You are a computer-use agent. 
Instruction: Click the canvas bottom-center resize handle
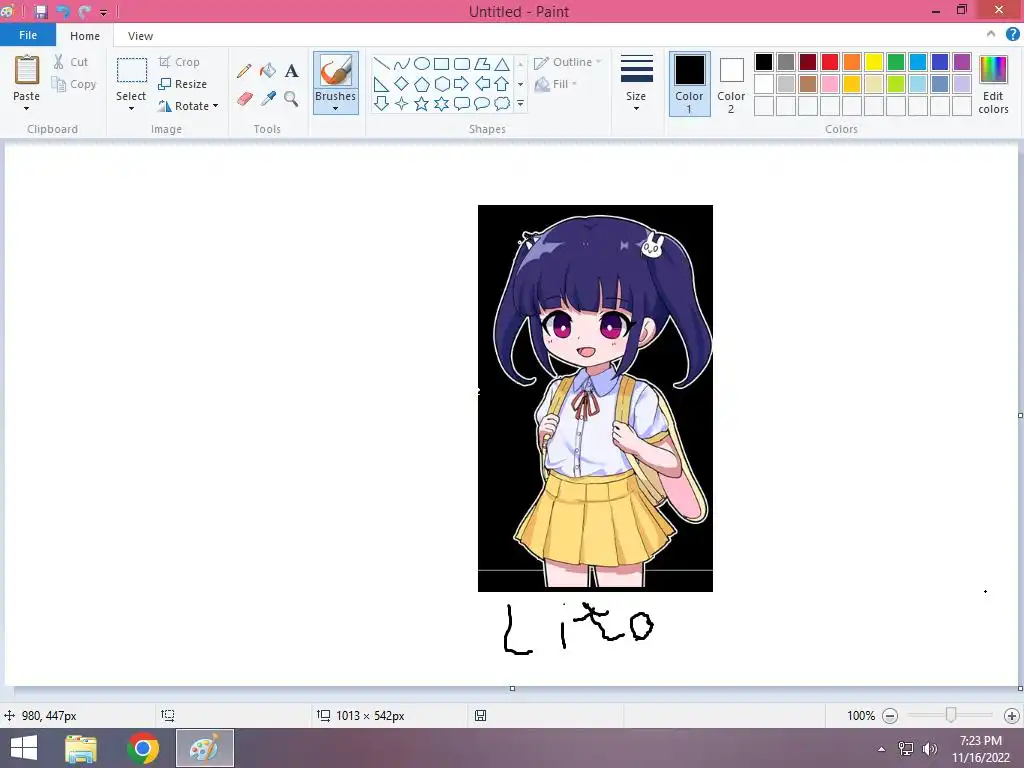click(x=512, y=688)
